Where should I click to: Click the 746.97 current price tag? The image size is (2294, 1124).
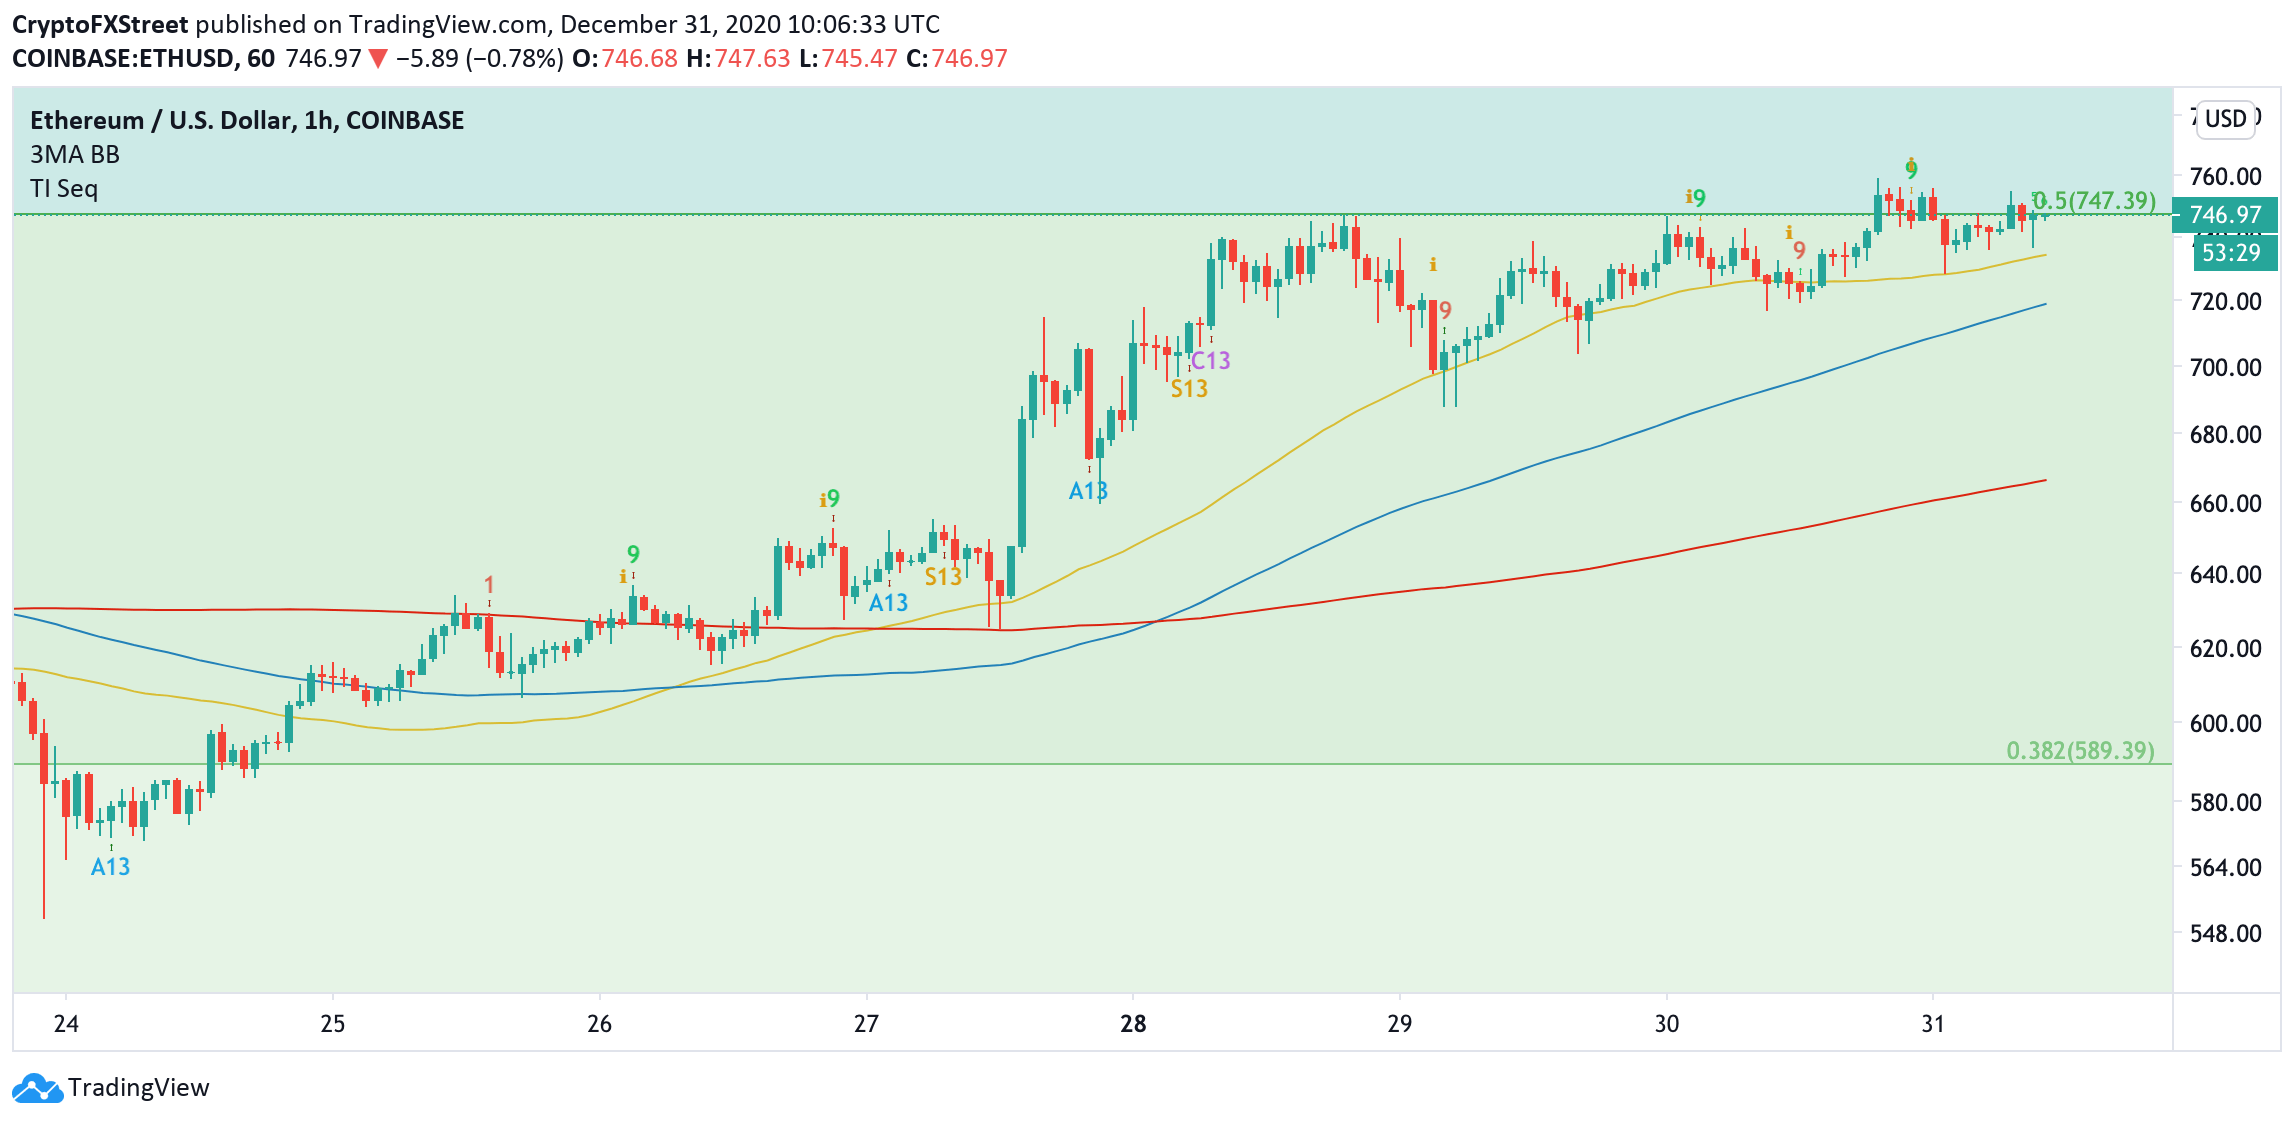coord(2225,215)
